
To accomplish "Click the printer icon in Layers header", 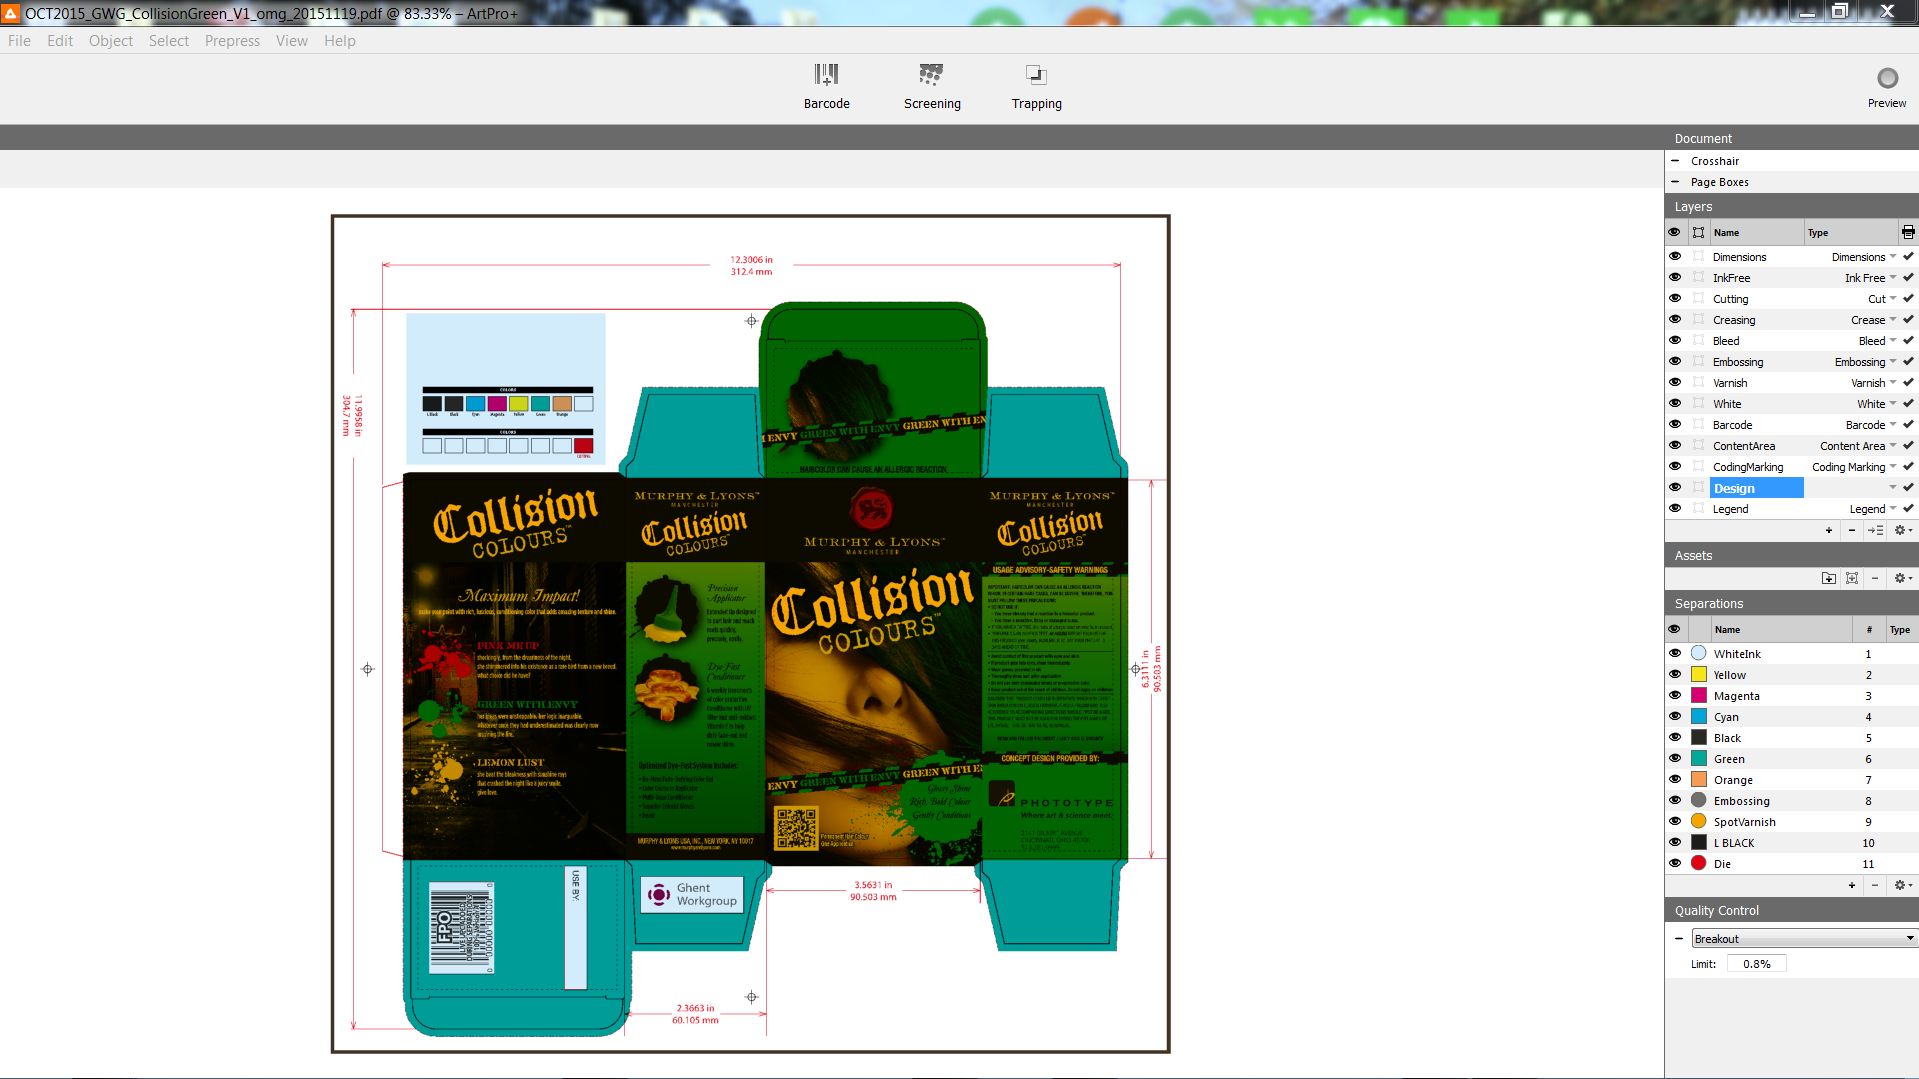I will pos(1908,232).
